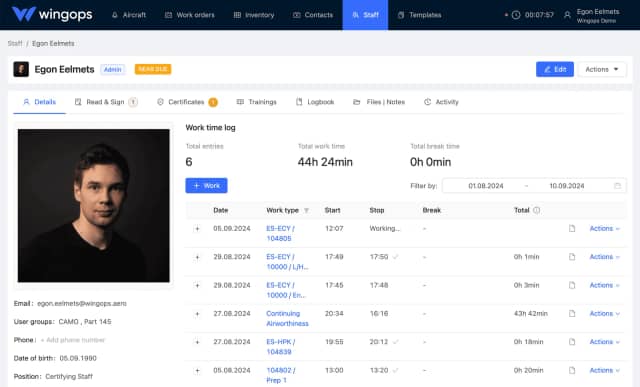
Task: Open note icon for 05.09.2024 entry
Action: 572,229
